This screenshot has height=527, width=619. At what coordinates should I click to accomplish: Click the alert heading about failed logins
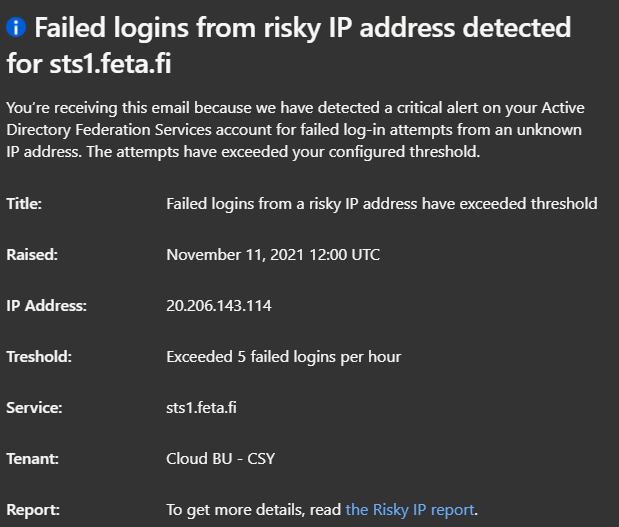[x=289, y=45]
